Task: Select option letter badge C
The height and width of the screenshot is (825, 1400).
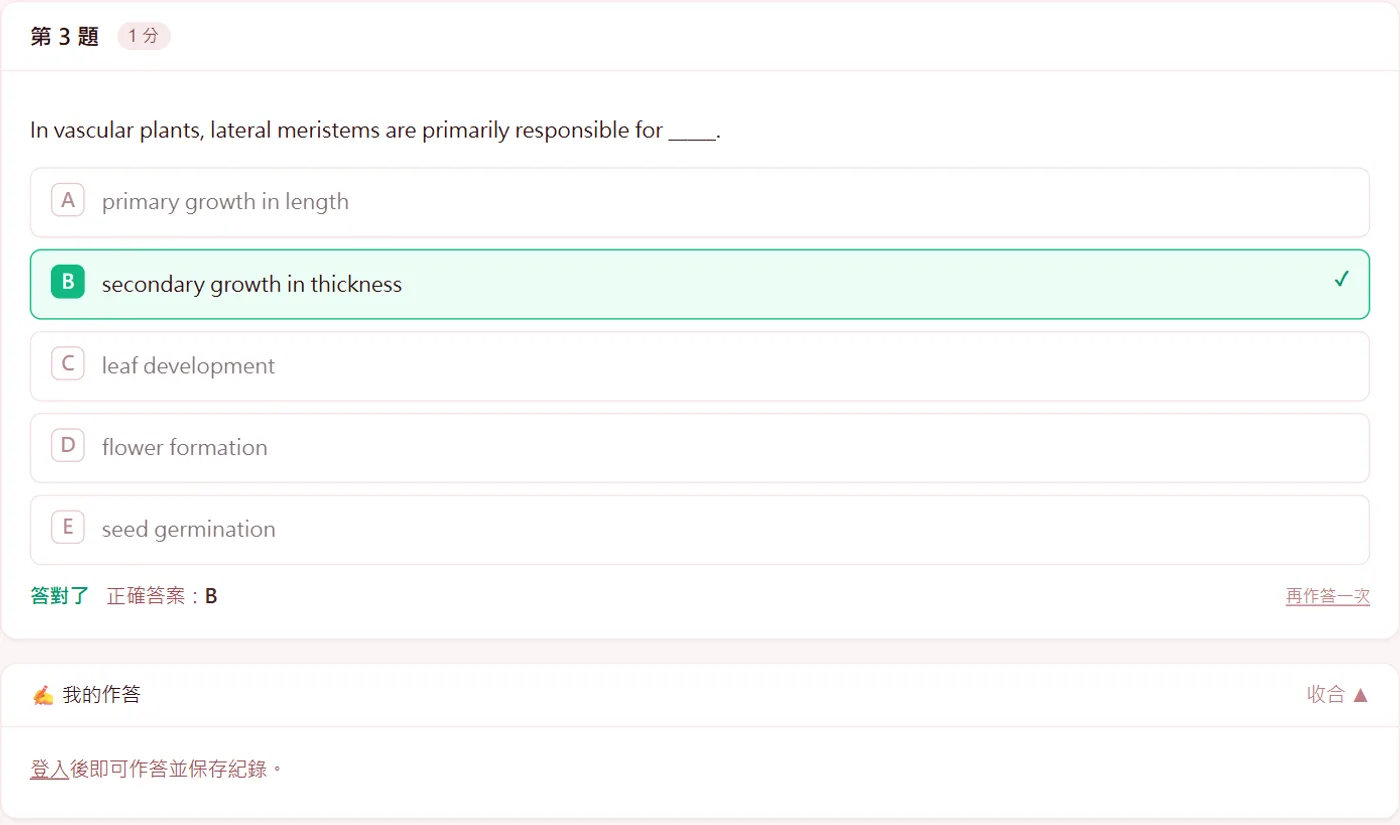Action: tap(68, 365)
